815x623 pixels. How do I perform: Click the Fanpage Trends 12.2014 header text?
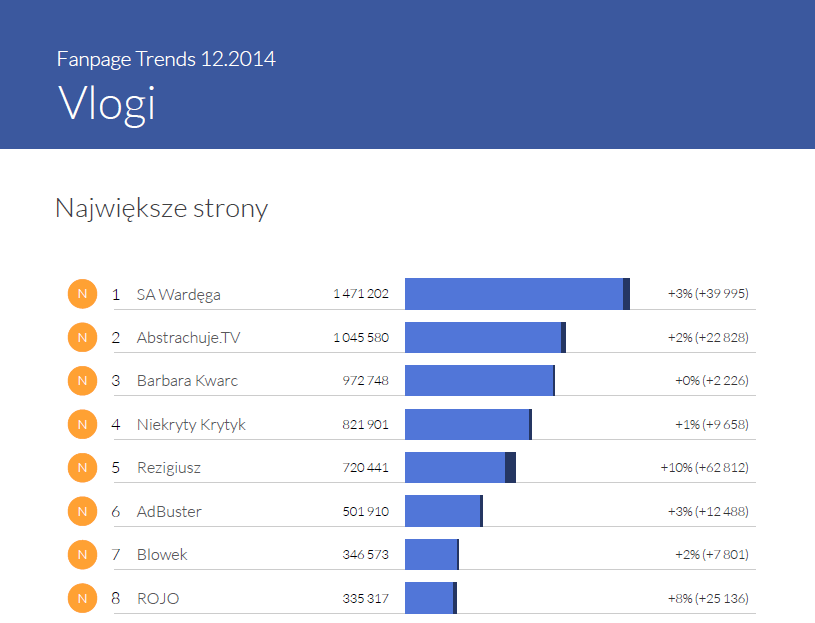click(166, 59)
